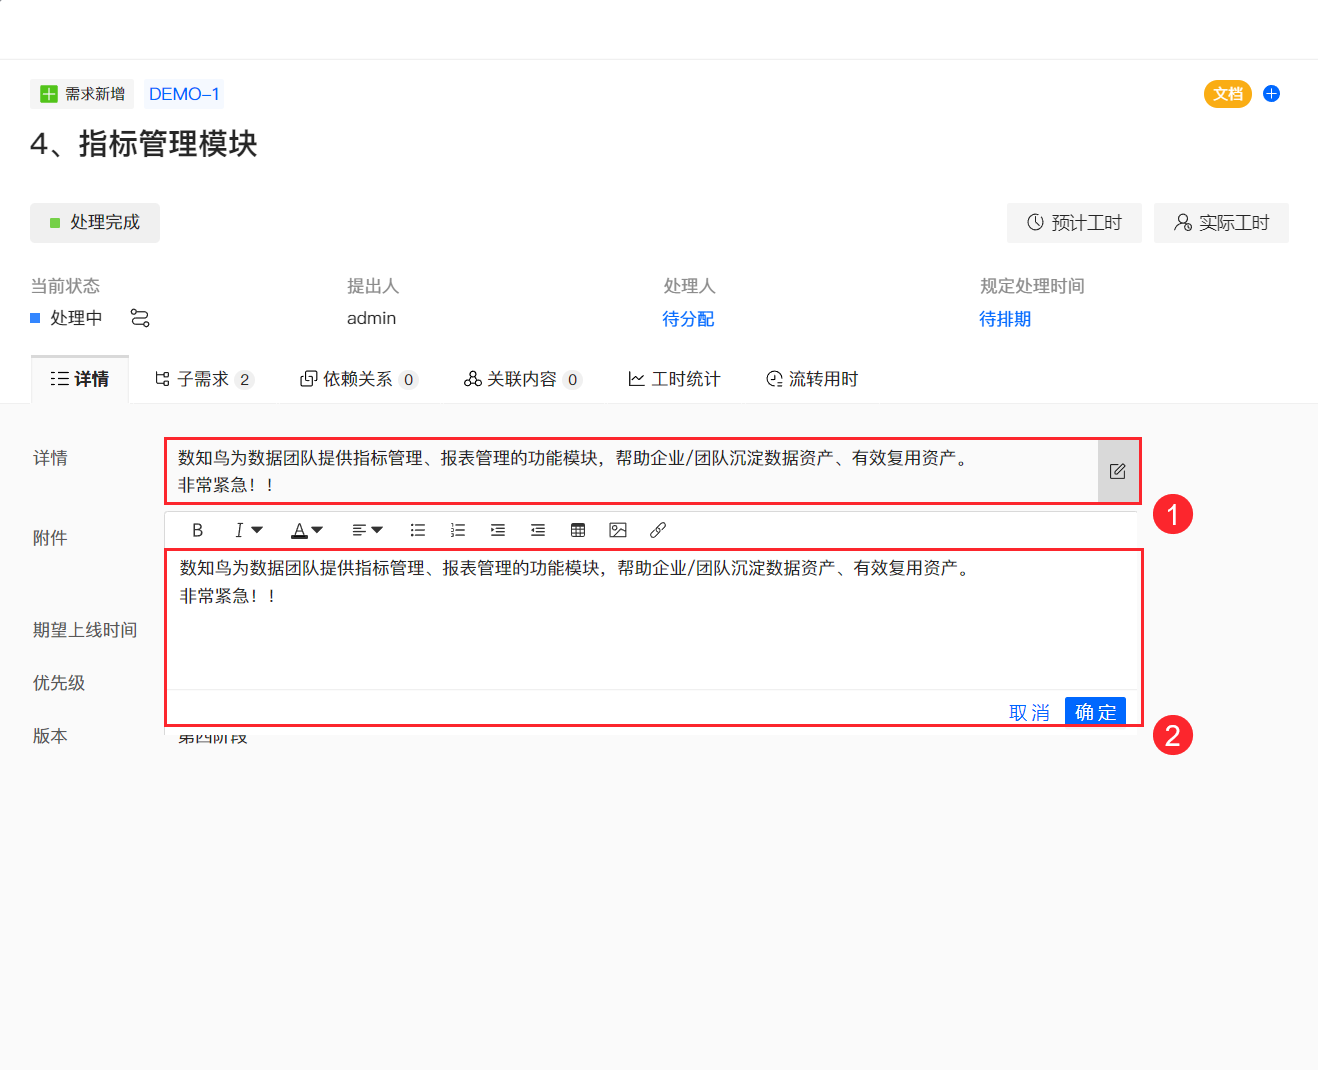Open the font color dropdown

pos(307,530)
